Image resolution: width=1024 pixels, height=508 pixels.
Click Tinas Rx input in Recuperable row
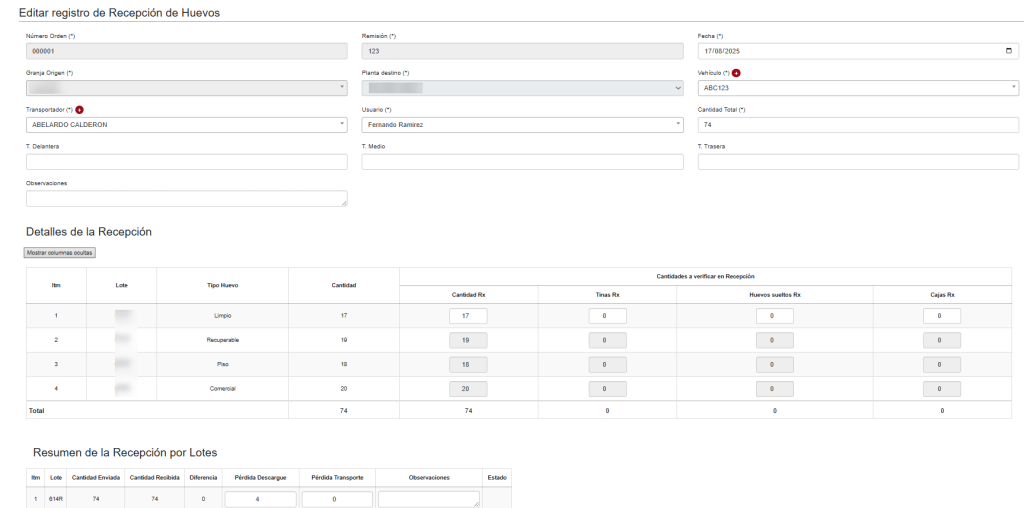pos(607,340)
